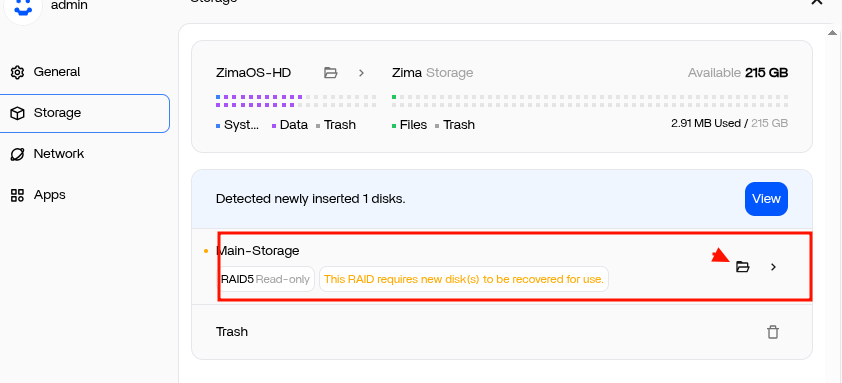
Task: Go to the Apps settings section
Action: pyautogui.click(x=85, y=195)
